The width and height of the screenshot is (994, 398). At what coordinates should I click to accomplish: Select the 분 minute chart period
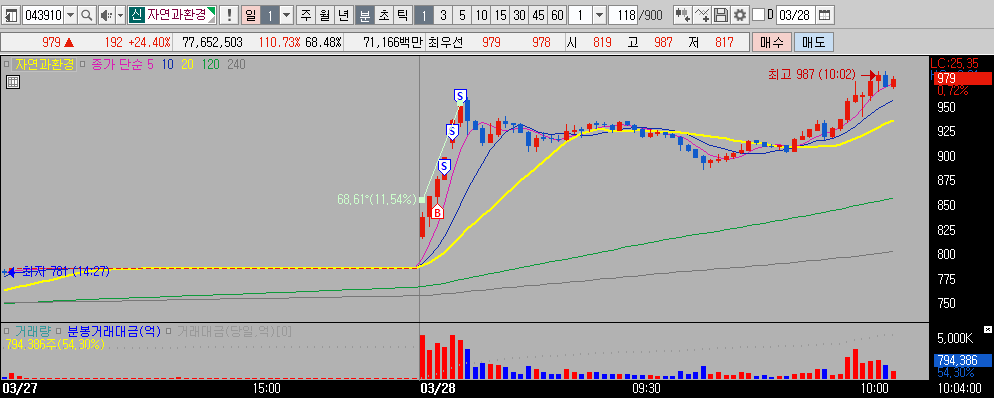[365, 15]
